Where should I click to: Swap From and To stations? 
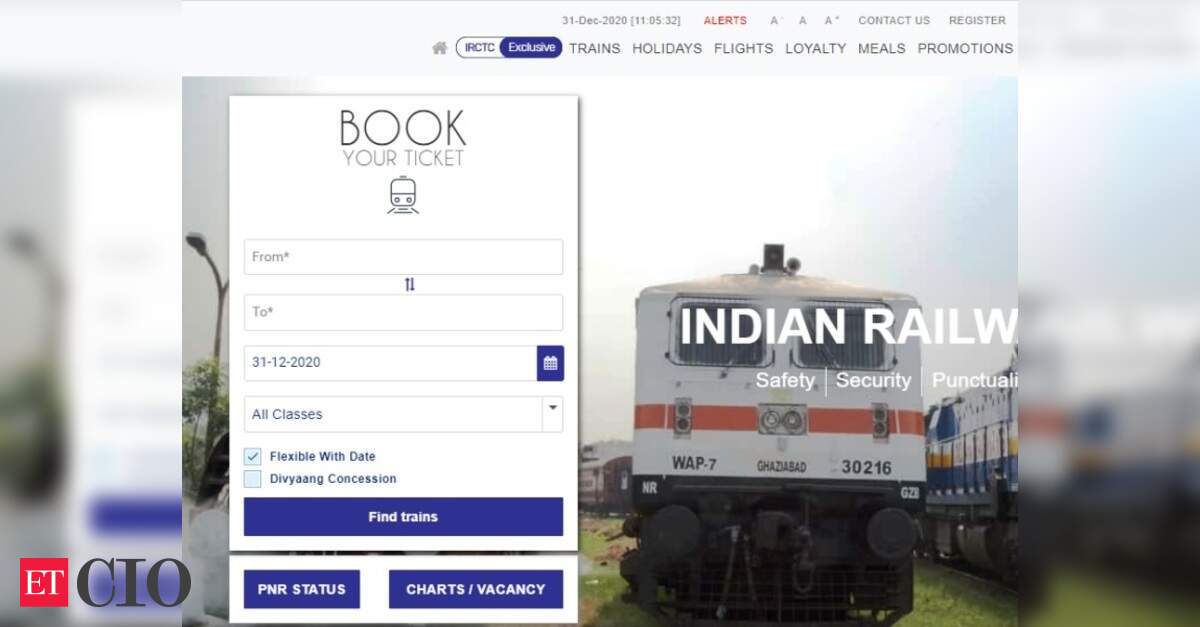409,285
